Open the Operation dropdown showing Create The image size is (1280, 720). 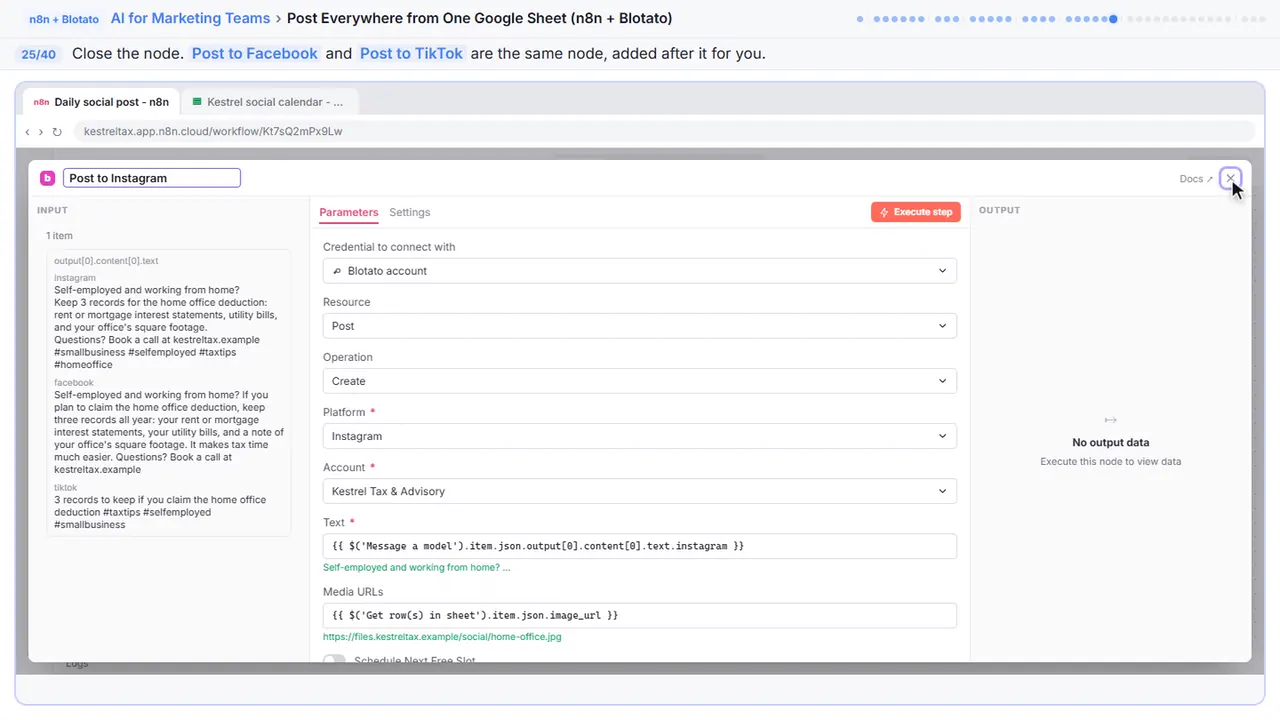click(640, 381)
